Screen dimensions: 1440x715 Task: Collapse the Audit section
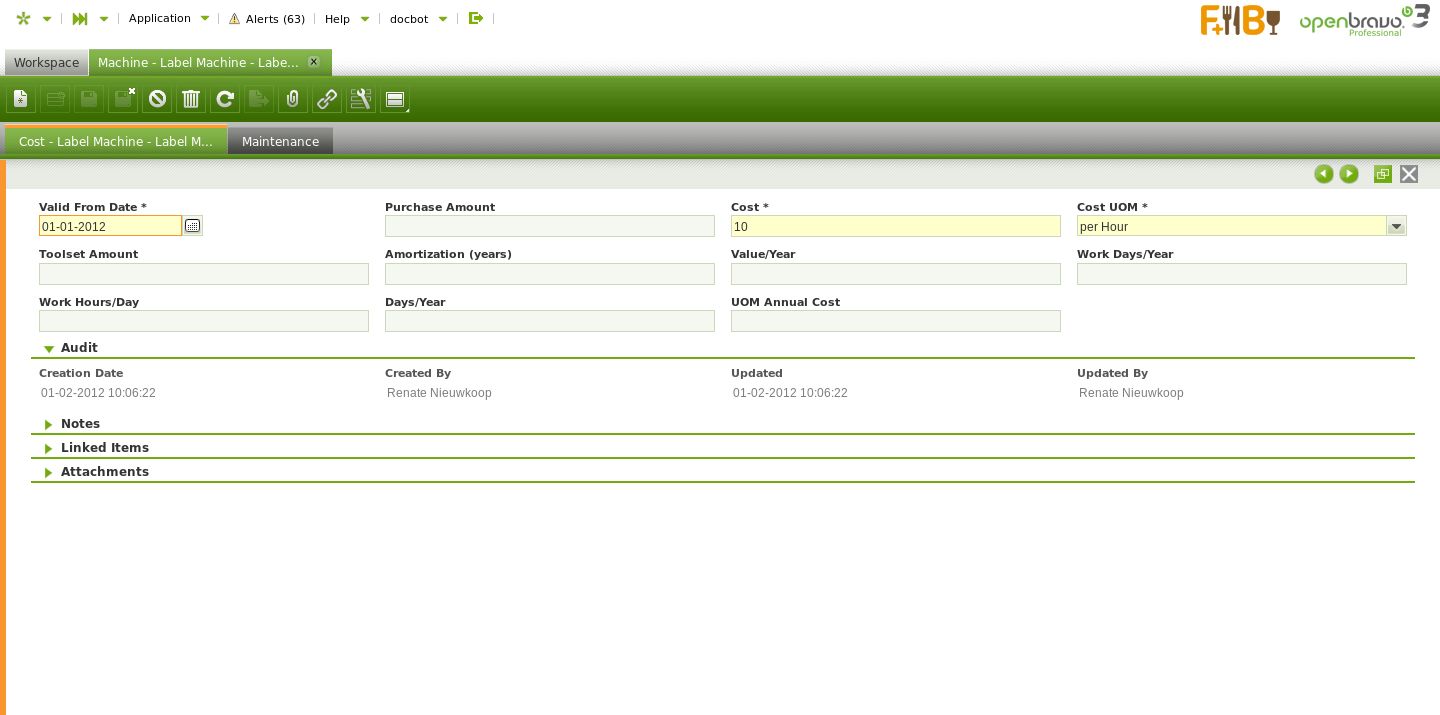point(79,348)
